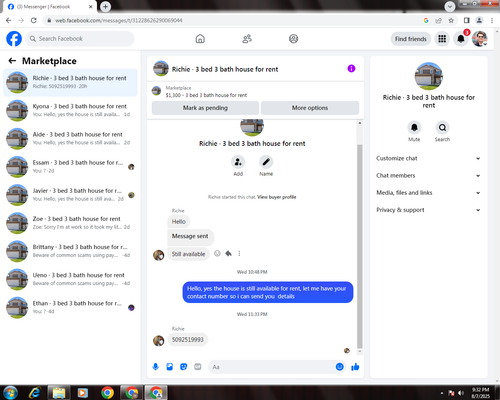This screenshot has height=400, width=500.
Task: Expand Chat members section
Action: pos(429,176)
